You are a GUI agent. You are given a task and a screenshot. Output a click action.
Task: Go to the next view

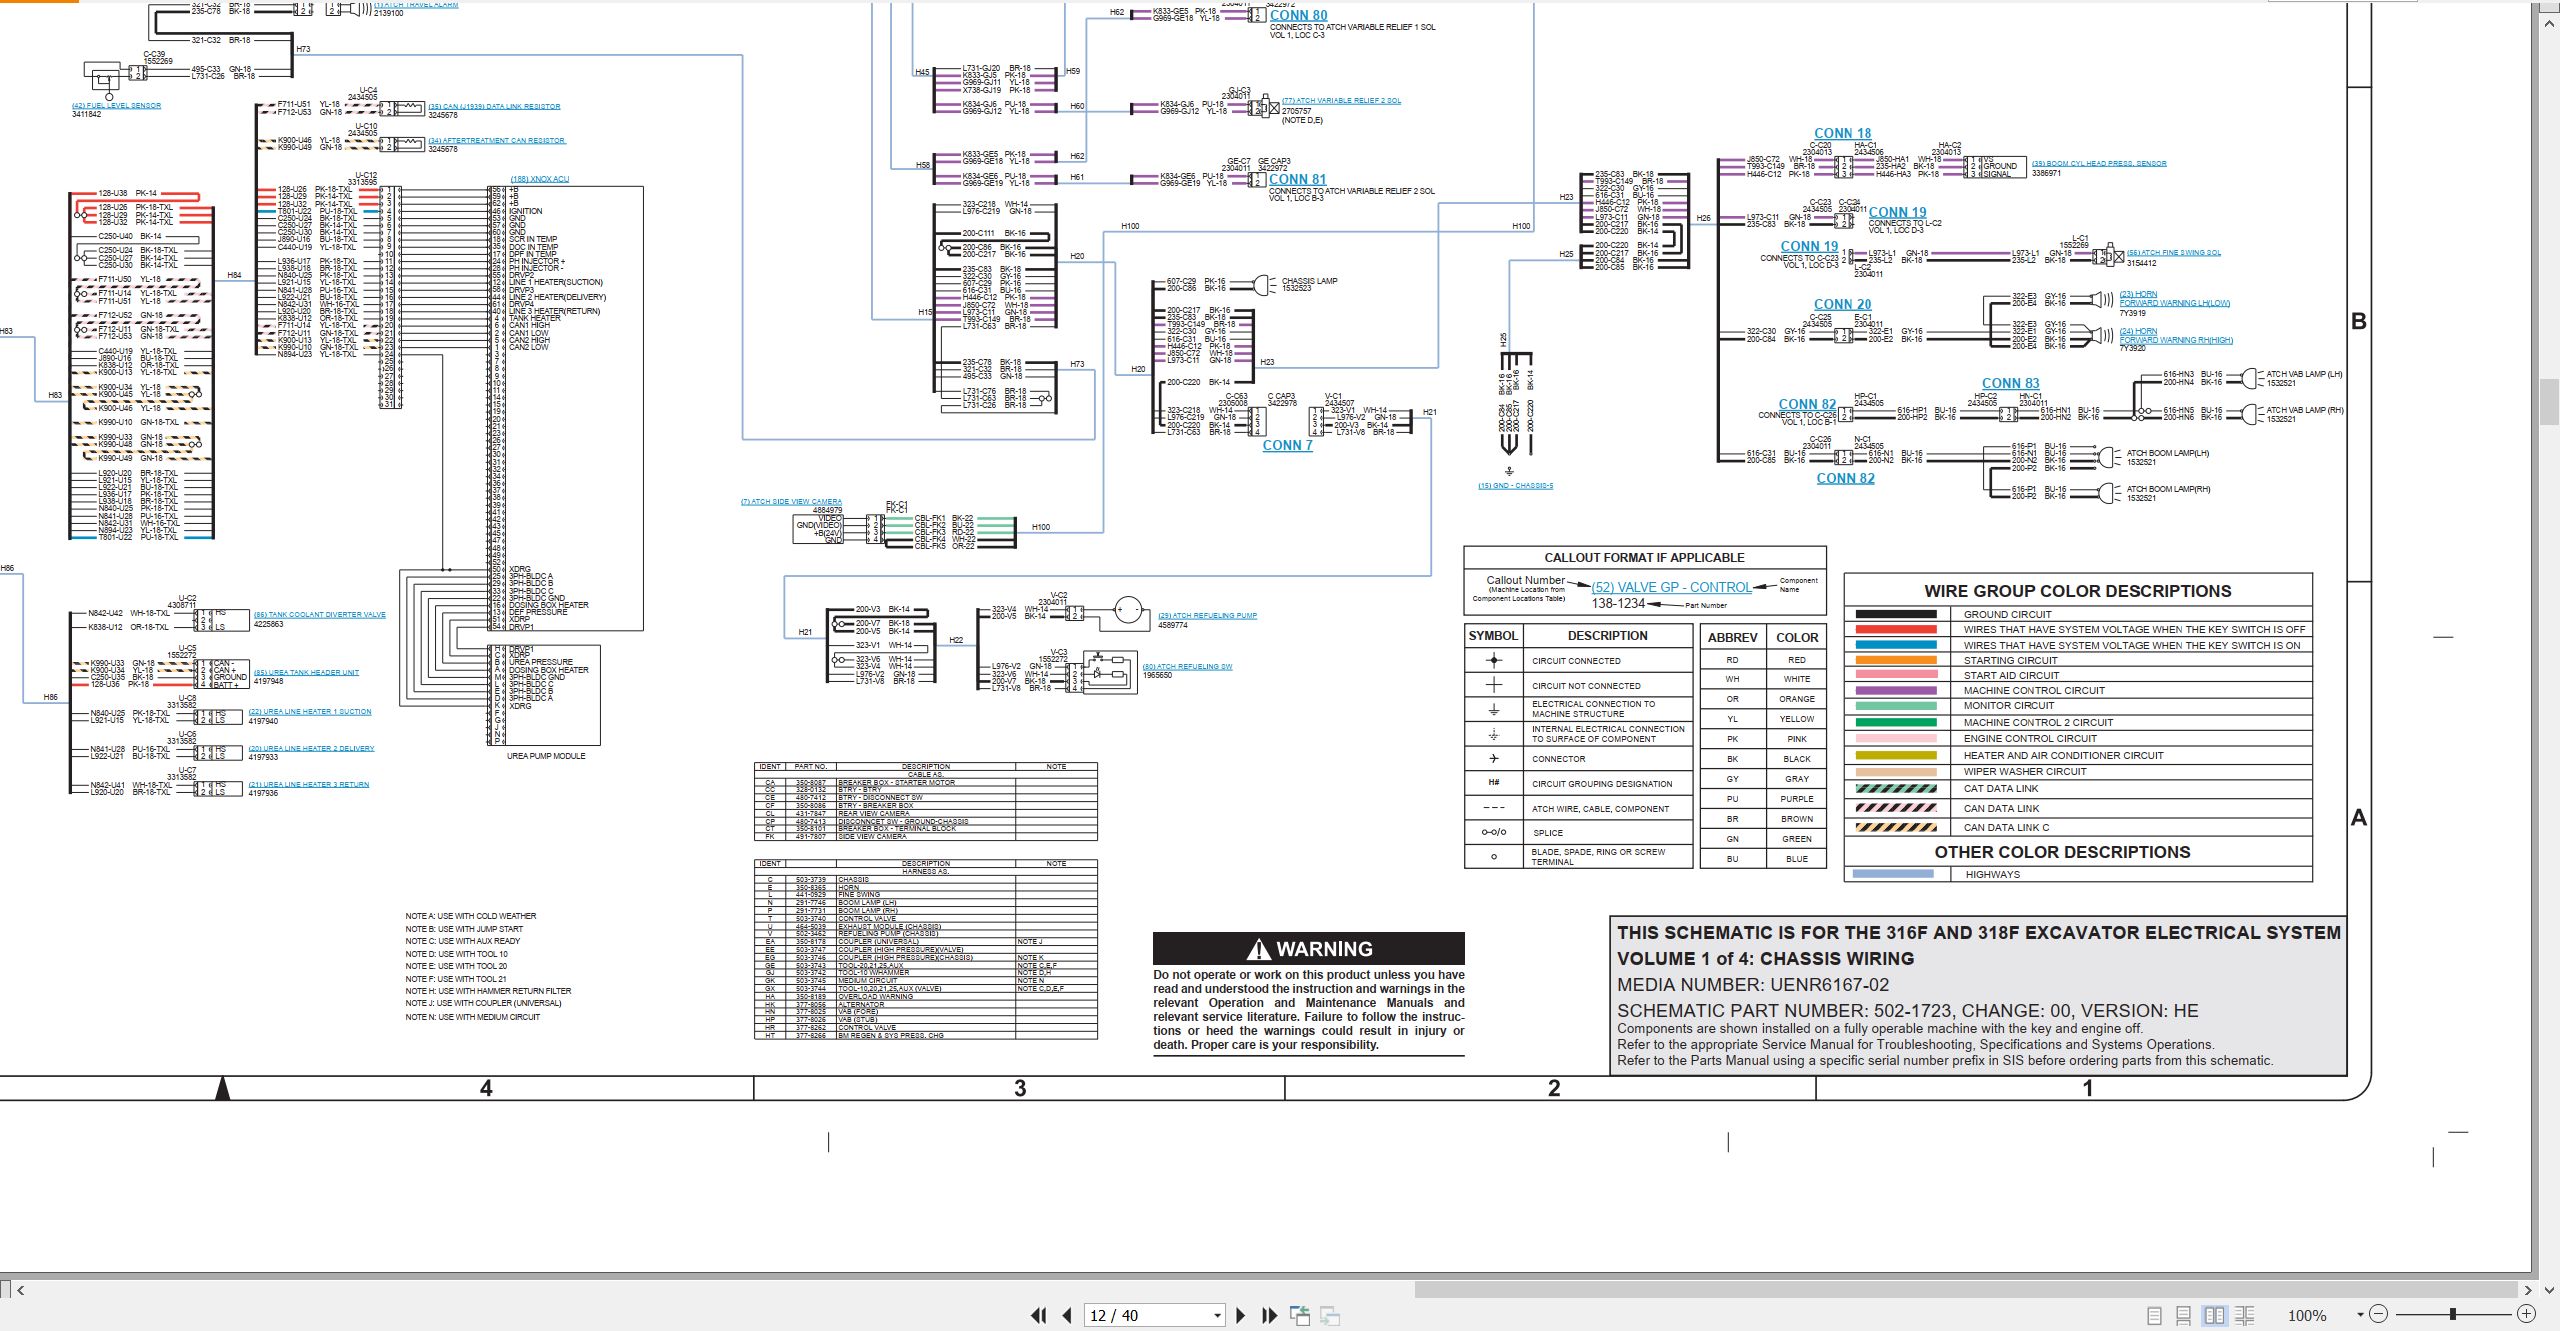tap(1330, 1315)
